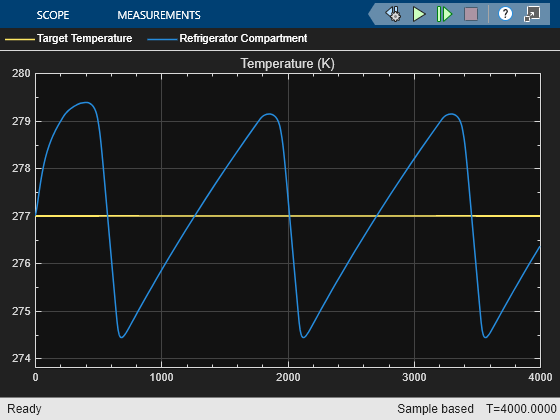Toggle Refrigerator Compartment signal visibility in legend
This screenshot has width=560, height=420.
[x=243, y=38]
